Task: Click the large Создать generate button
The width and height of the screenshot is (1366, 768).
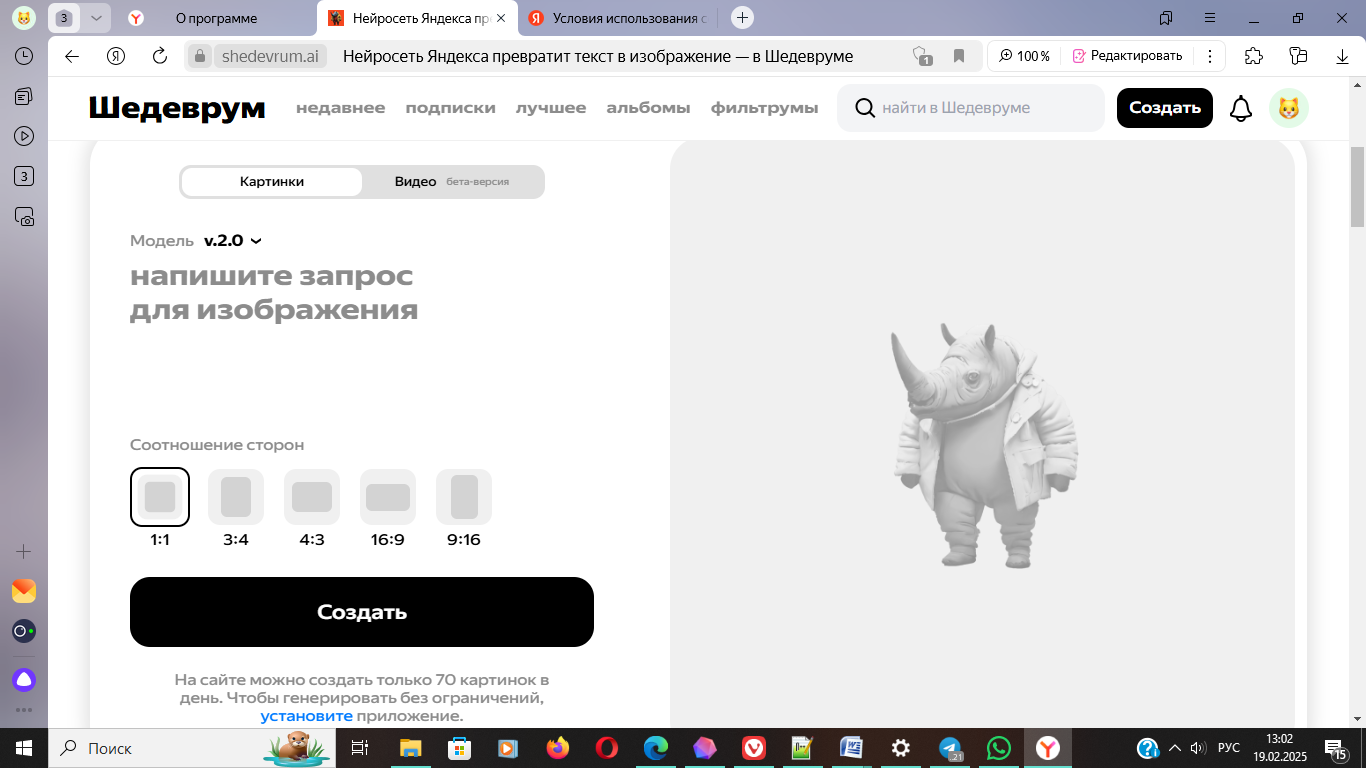Action: tap(362, 612)
